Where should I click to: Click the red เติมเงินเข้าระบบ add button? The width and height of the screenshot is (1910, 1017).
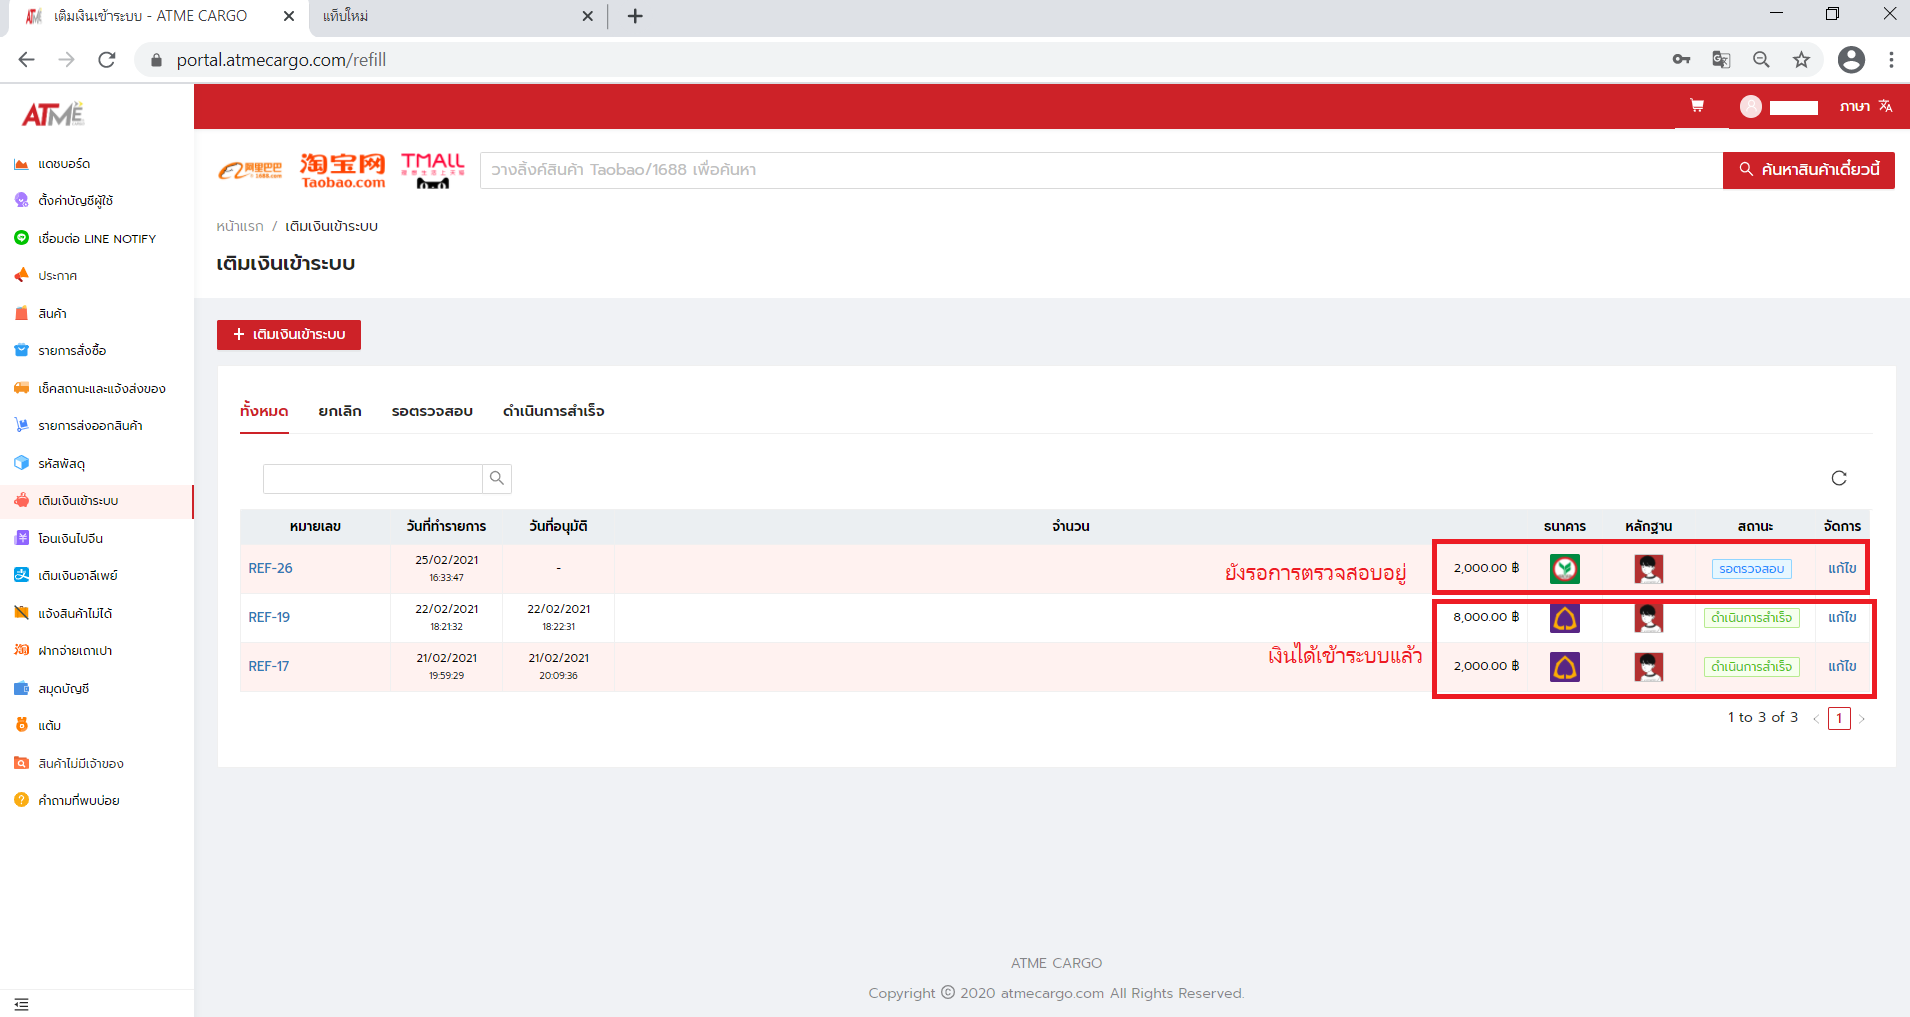click(x=289, y=335)
